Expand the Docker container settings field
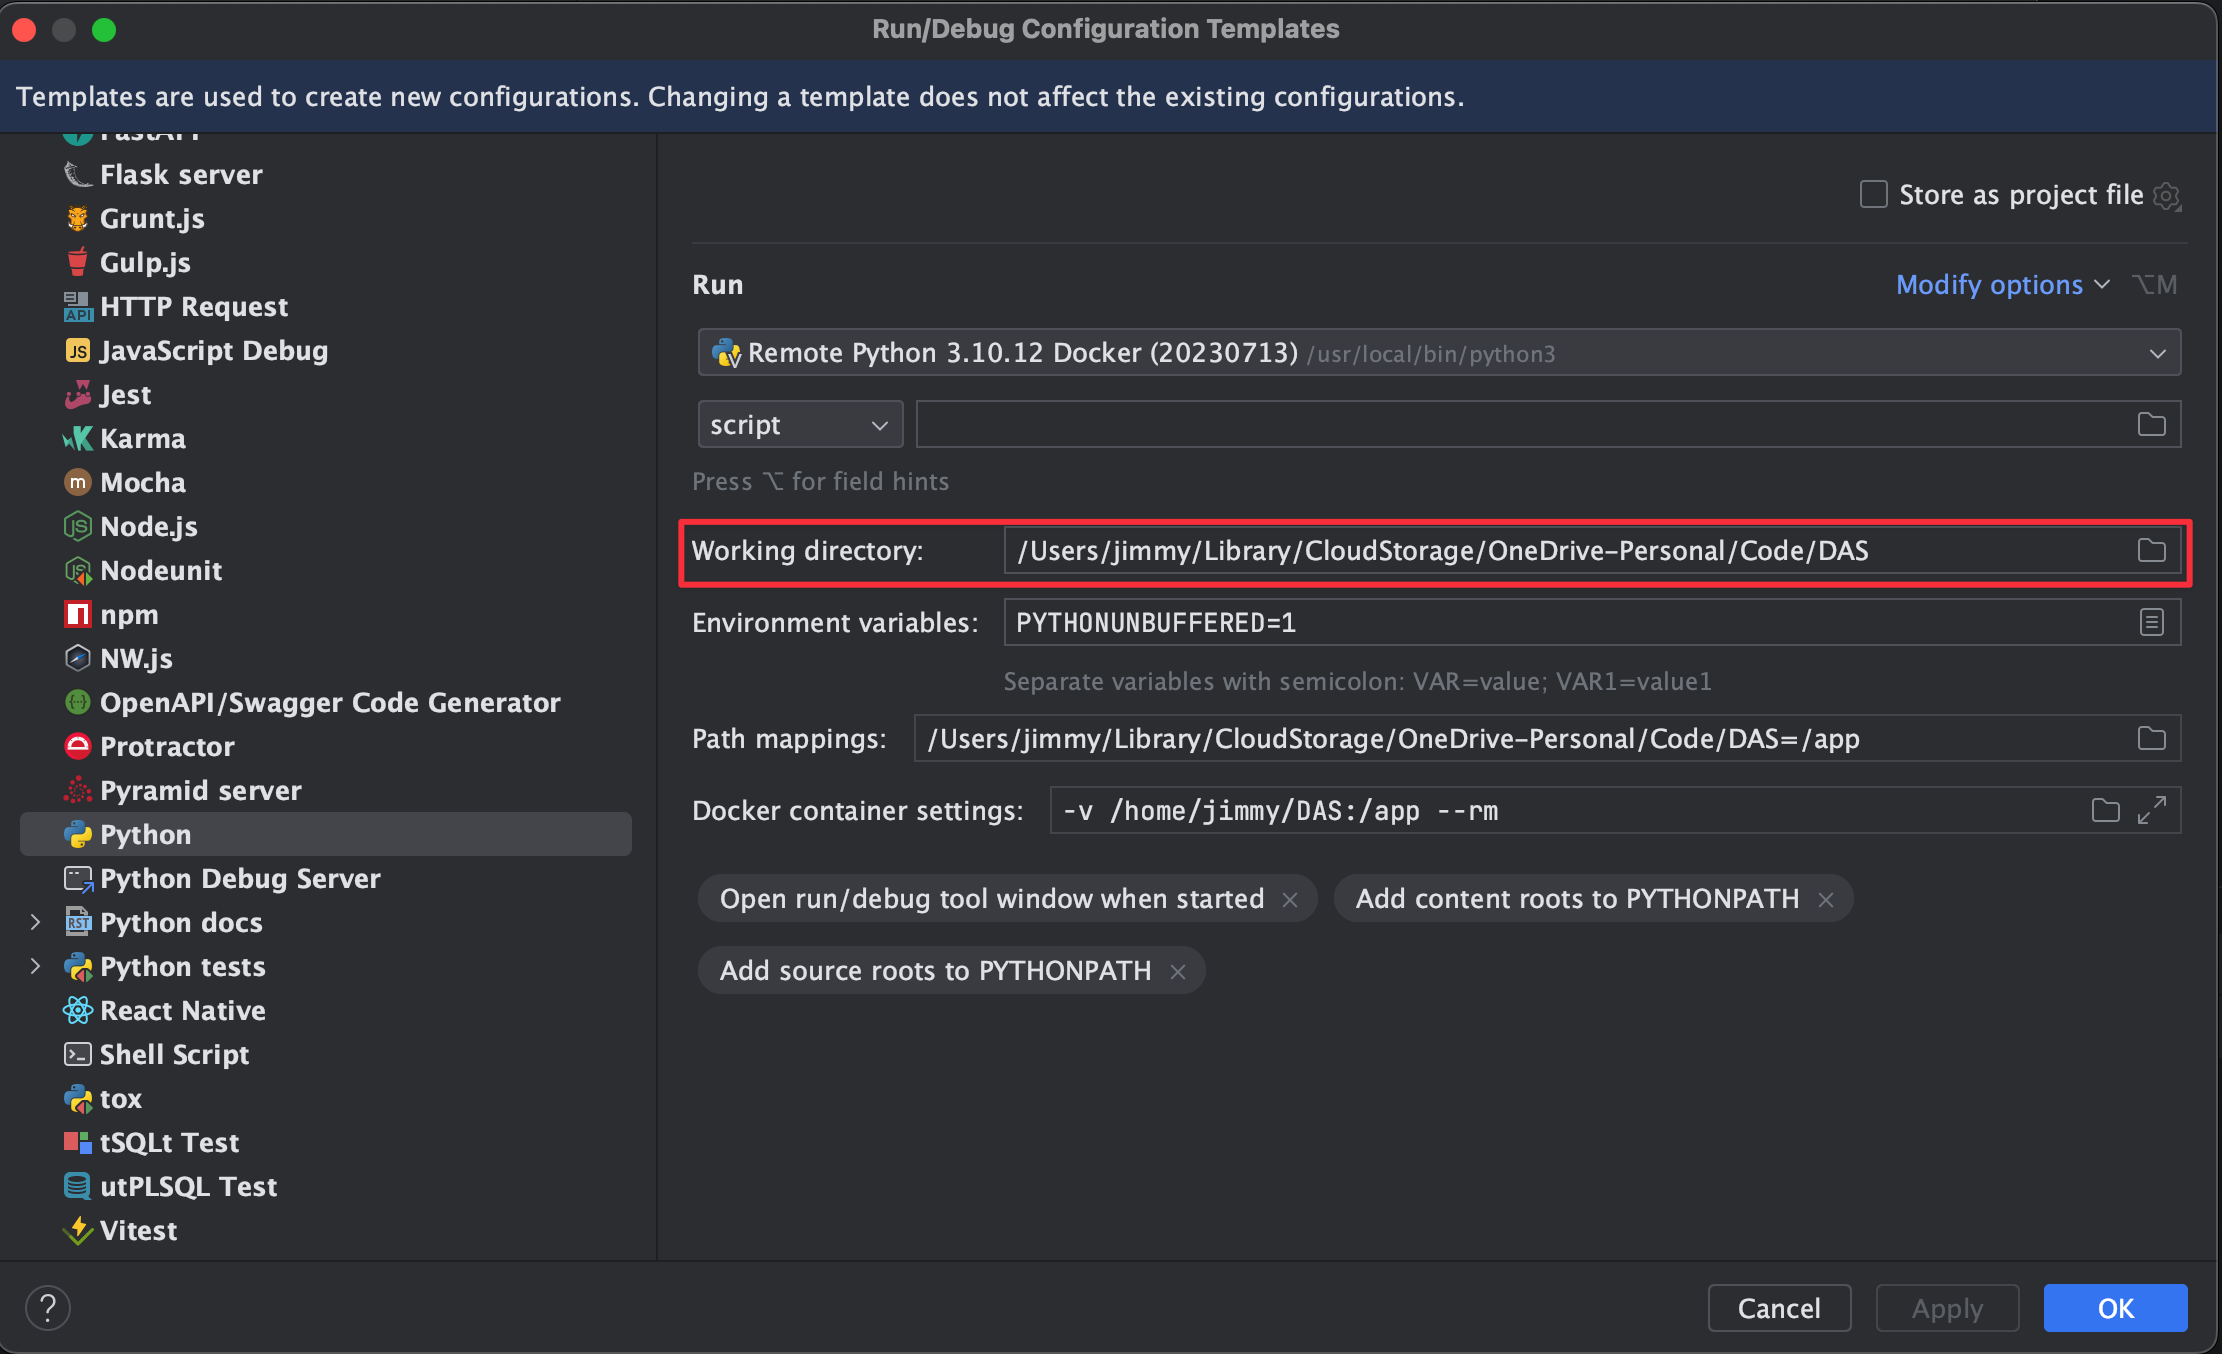The width and height of the screenshot is (2222, 1354). [2152, 810]
